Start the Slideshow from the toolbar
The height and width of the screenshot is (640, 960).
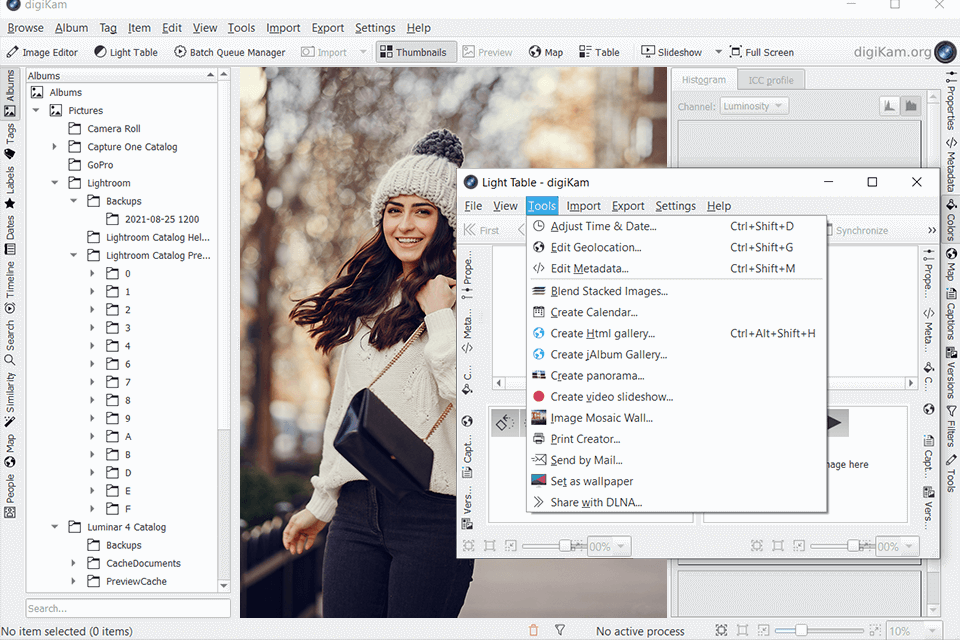[x=671, y=52]
